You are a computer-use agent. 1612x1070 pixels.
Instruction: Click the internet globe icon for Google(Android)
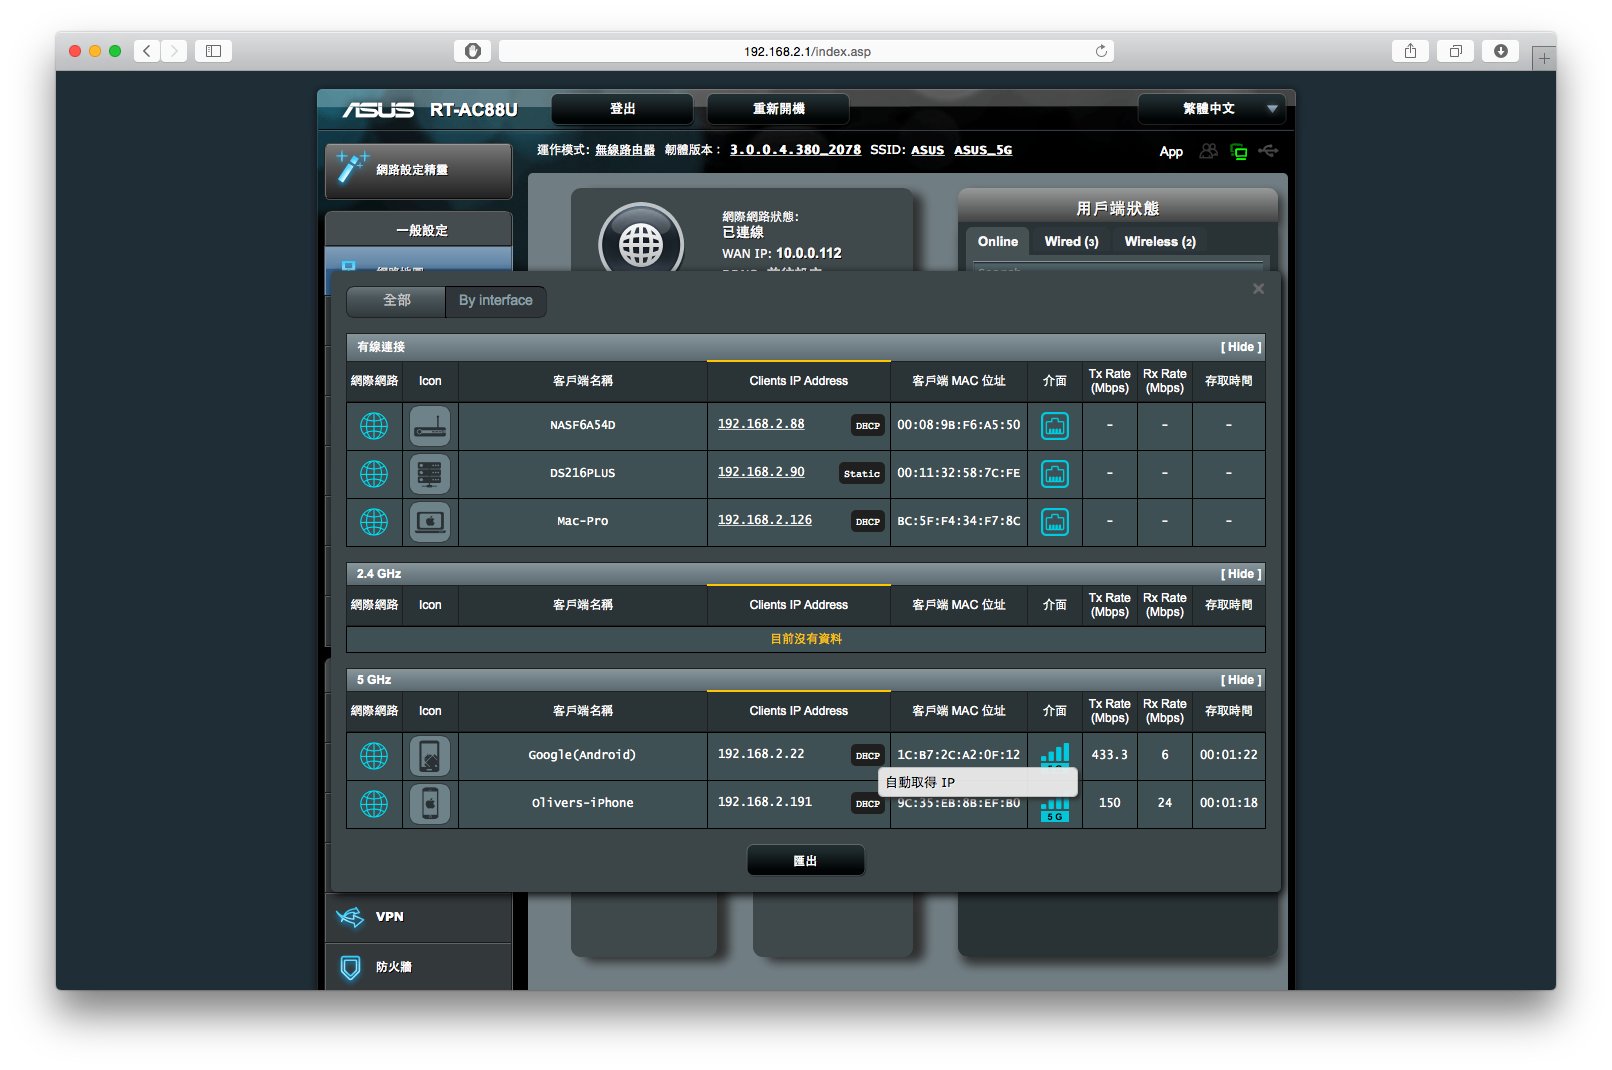point(374,756)
